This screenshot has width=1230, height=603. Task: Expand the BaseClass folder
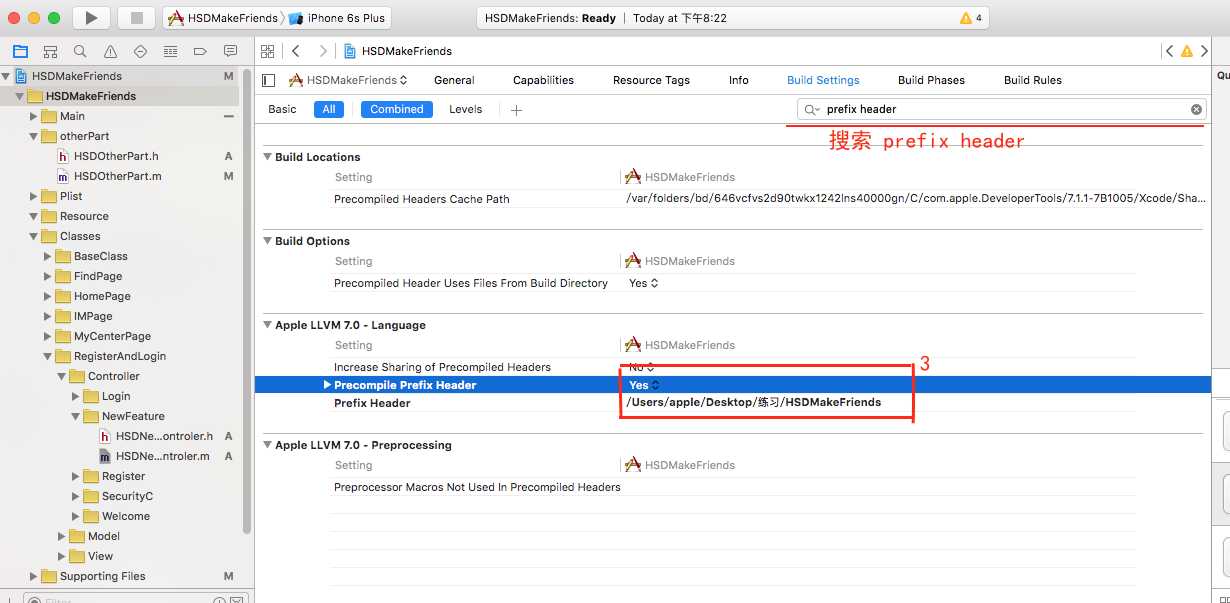pyautogui.click(x=49, y=256)
